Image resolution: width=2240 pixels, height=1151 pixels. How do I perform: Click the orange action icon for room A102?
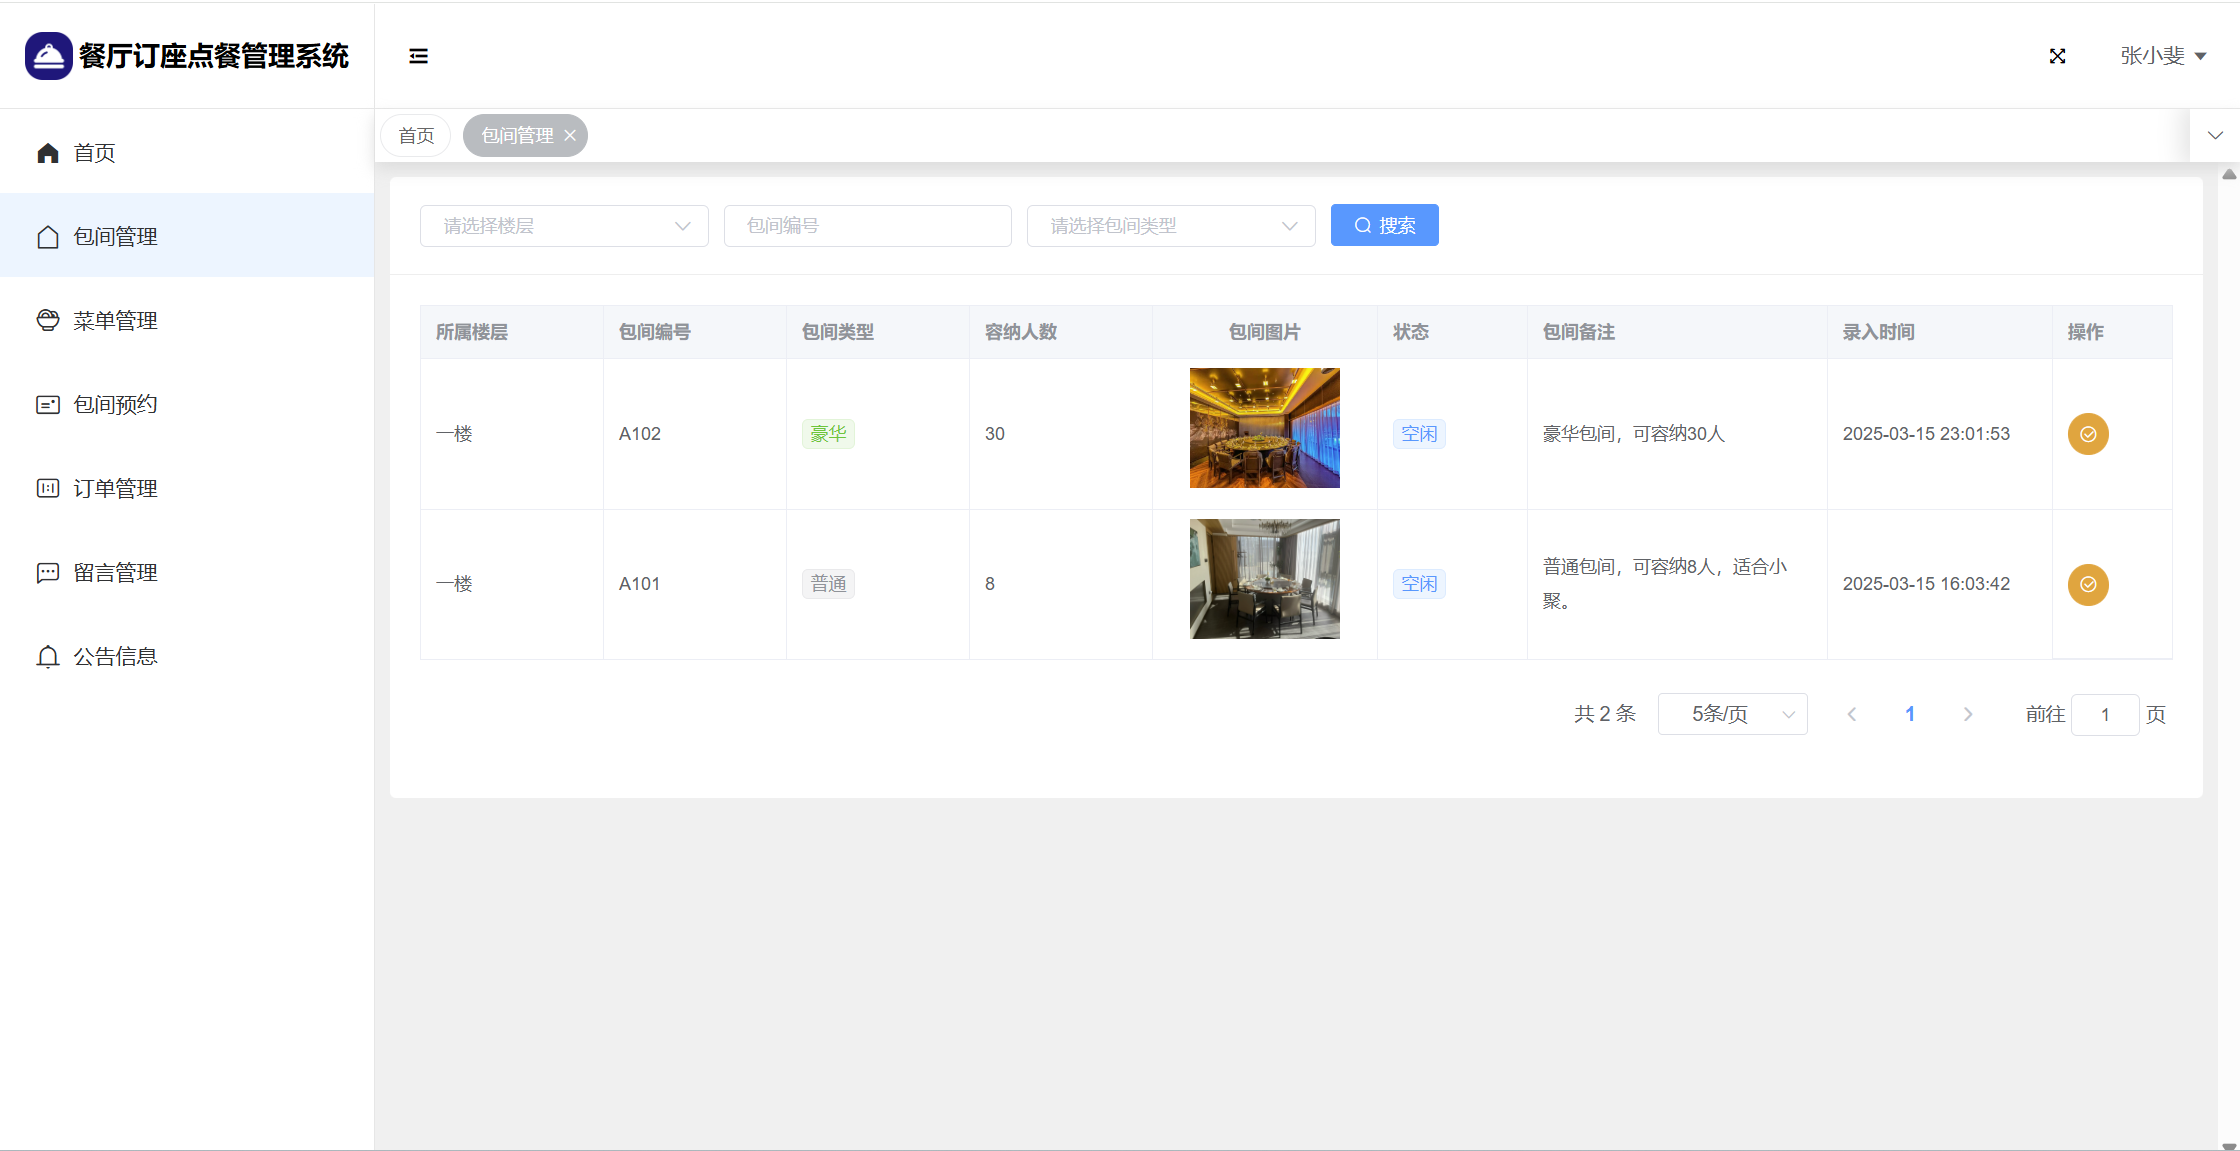[2088, 434]
